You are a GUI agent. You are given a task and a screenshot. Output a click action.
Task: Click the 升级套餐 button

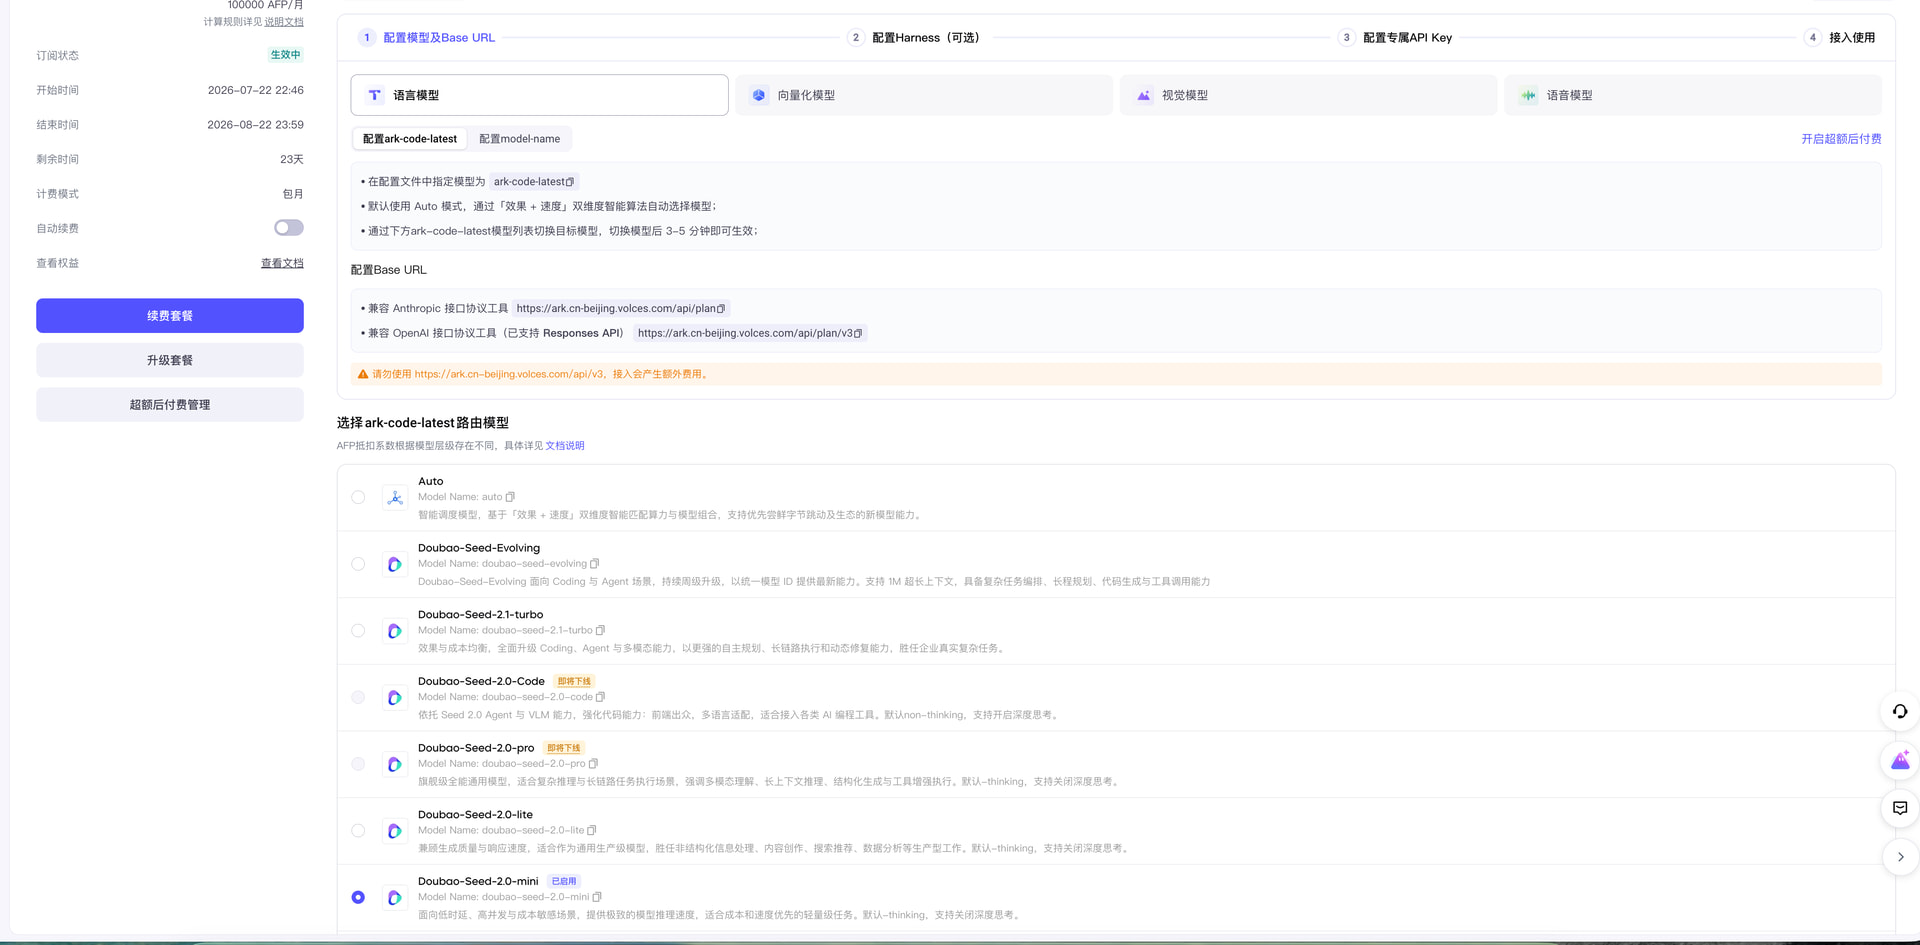(170, 360)
